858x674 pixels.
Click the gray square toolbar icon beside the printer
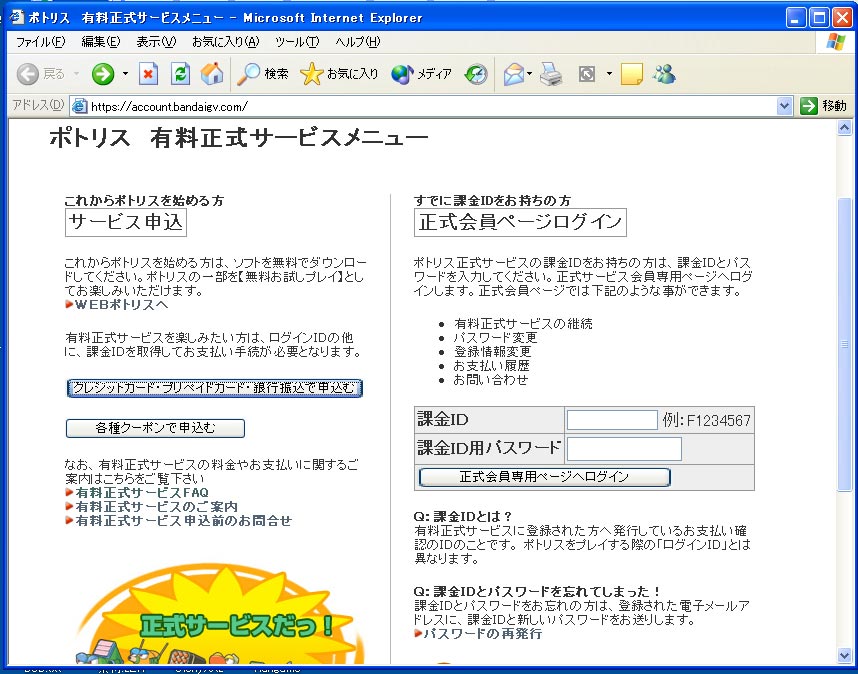pyautogui.click(x=587, y=74)
